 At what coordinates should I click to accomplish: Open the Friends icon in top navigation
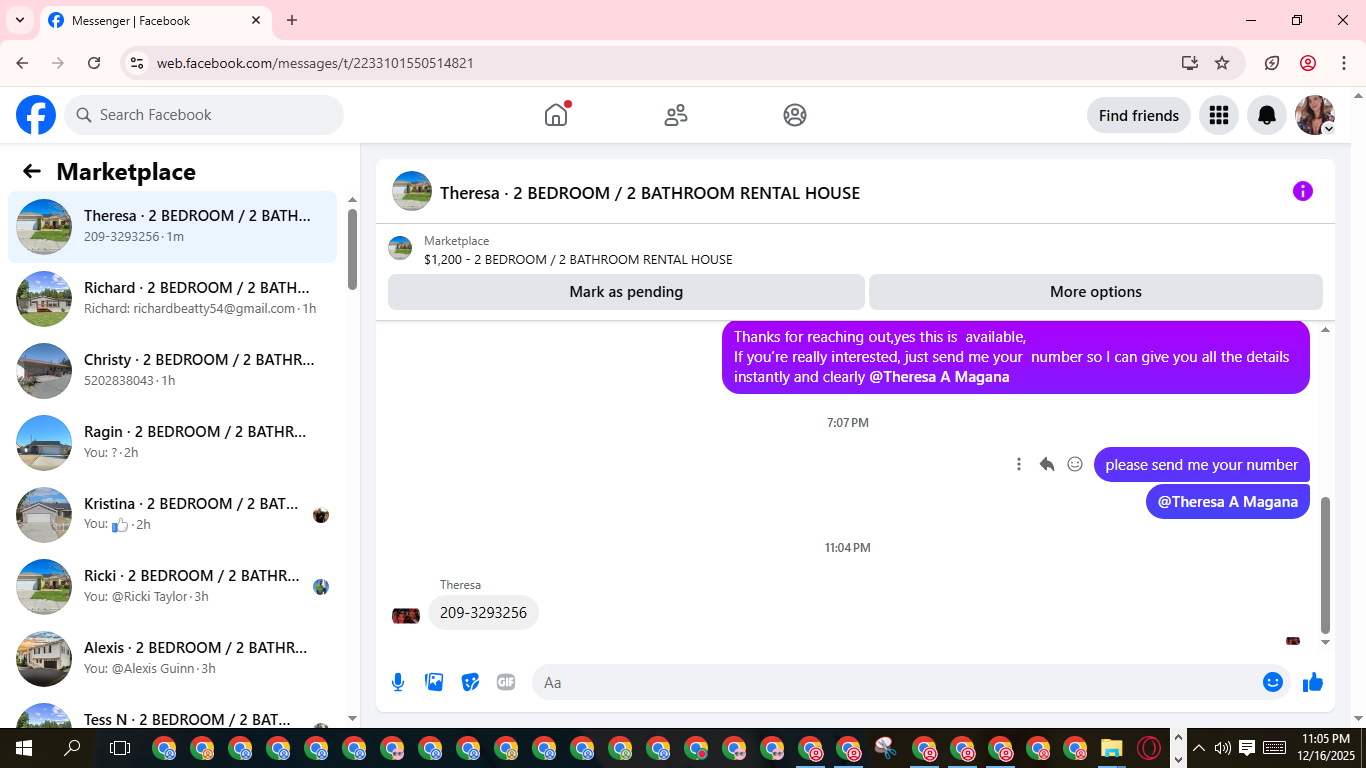click(x=676, y=115)
